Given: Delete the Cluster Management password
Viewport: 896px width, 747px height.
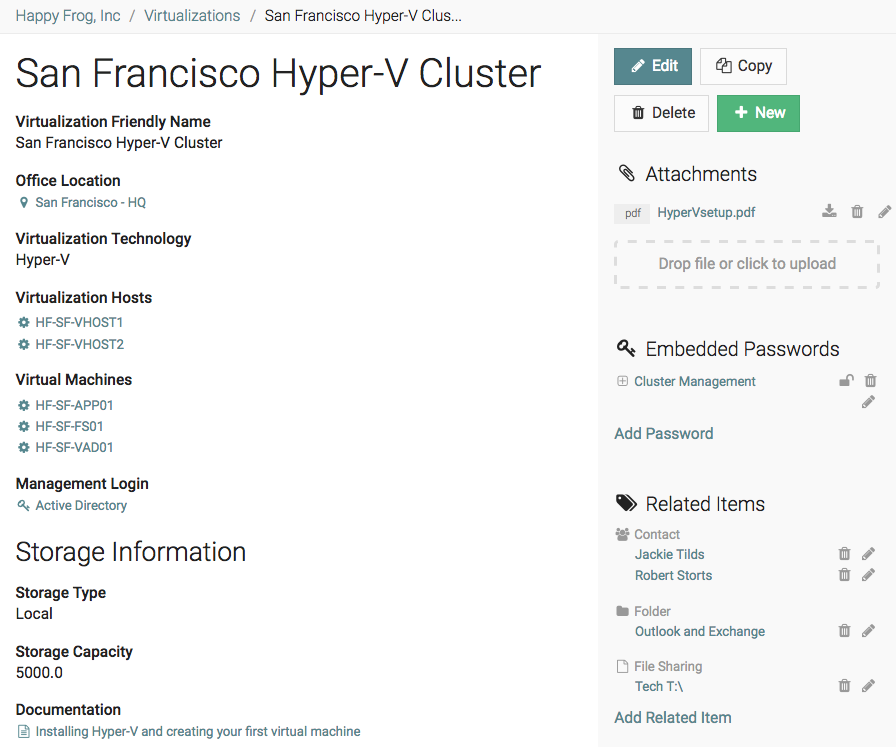Looking at the screenshot, I should tap(870, 381).
